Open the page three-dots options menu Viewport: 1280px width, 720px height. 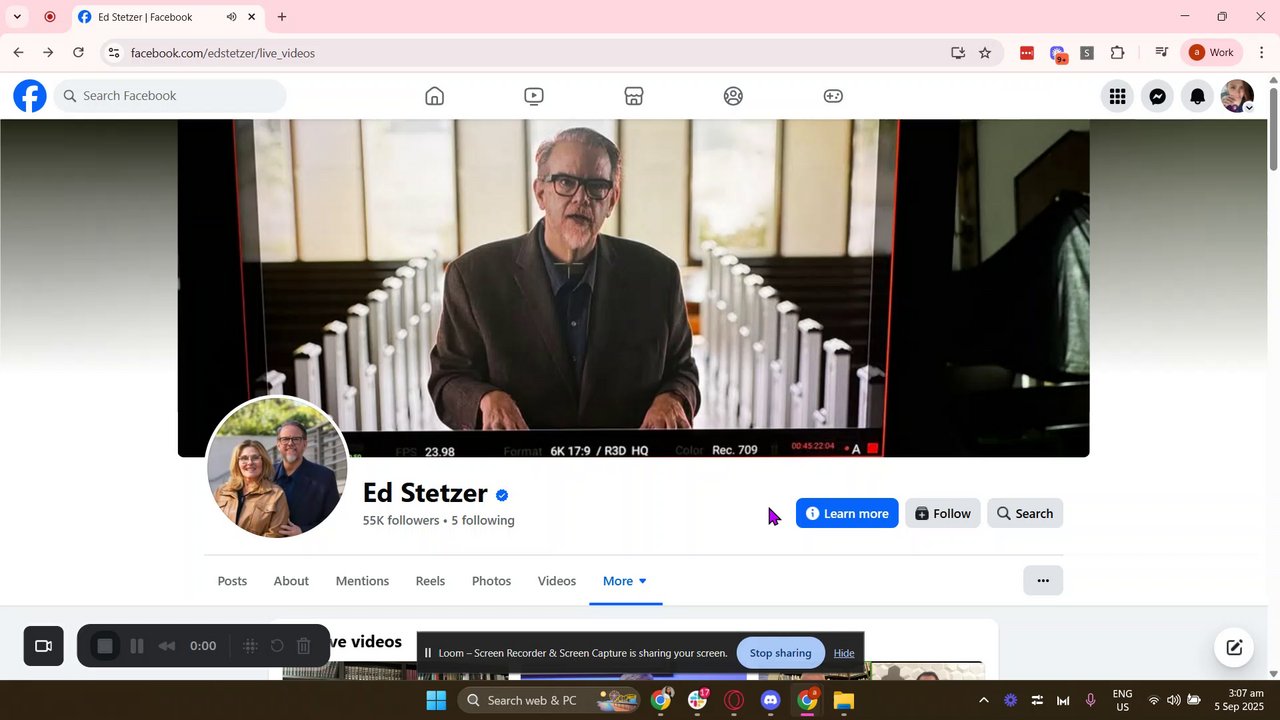pyautogui.click(x=1043, y=580)
